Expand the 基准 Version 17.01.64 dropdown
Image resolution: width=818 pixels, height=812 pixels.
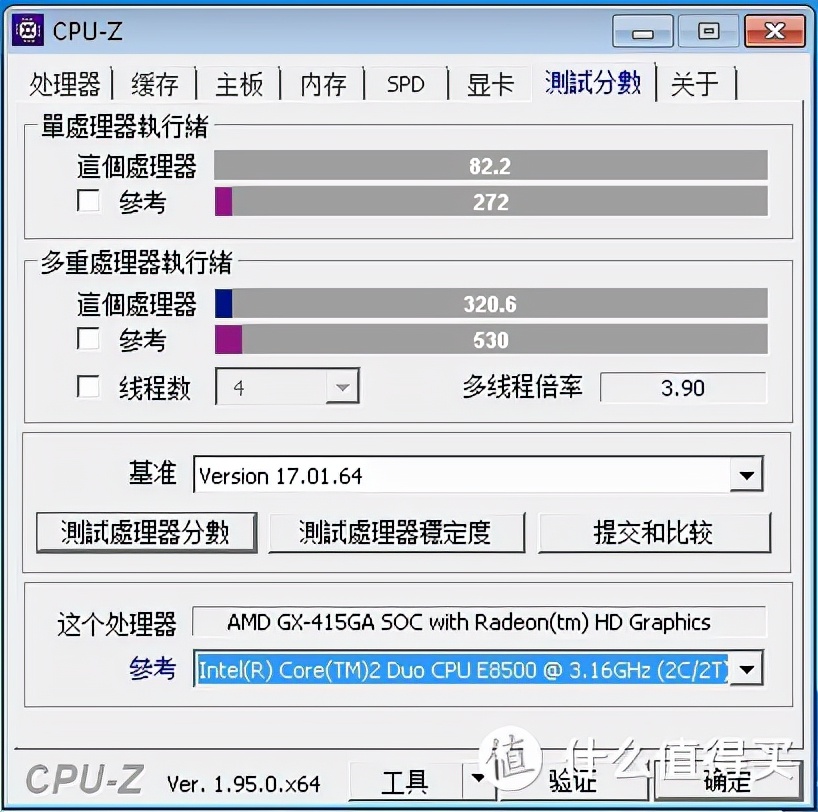[478, 474]
